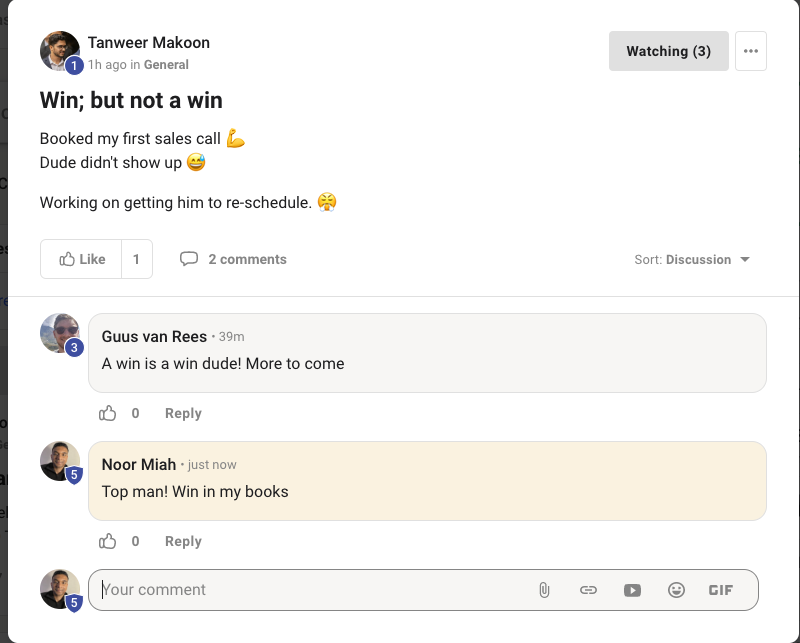The width and height of the screenshot is (800, 643).
Task: Open the GIF picker
Action: click(720, 590)
